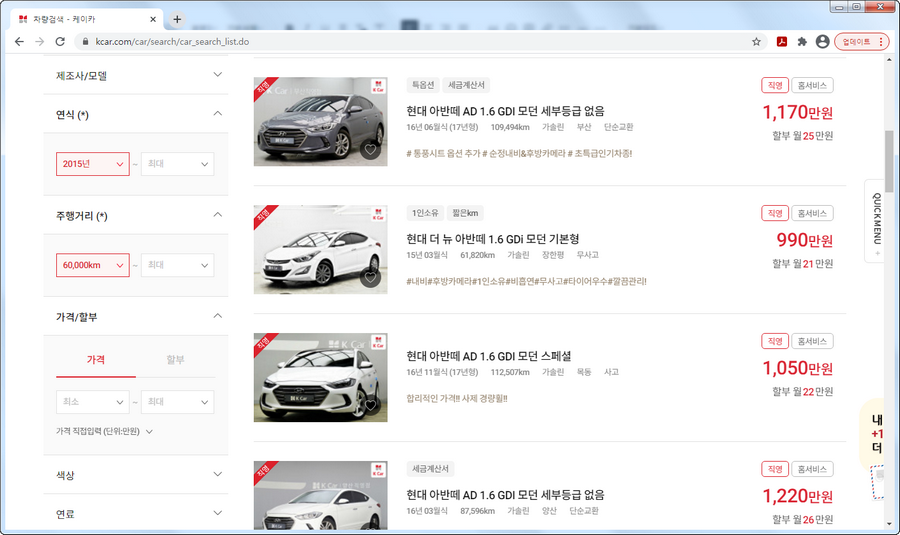Open the PDF extension icon
900x535 pixels.
point(781,41)
